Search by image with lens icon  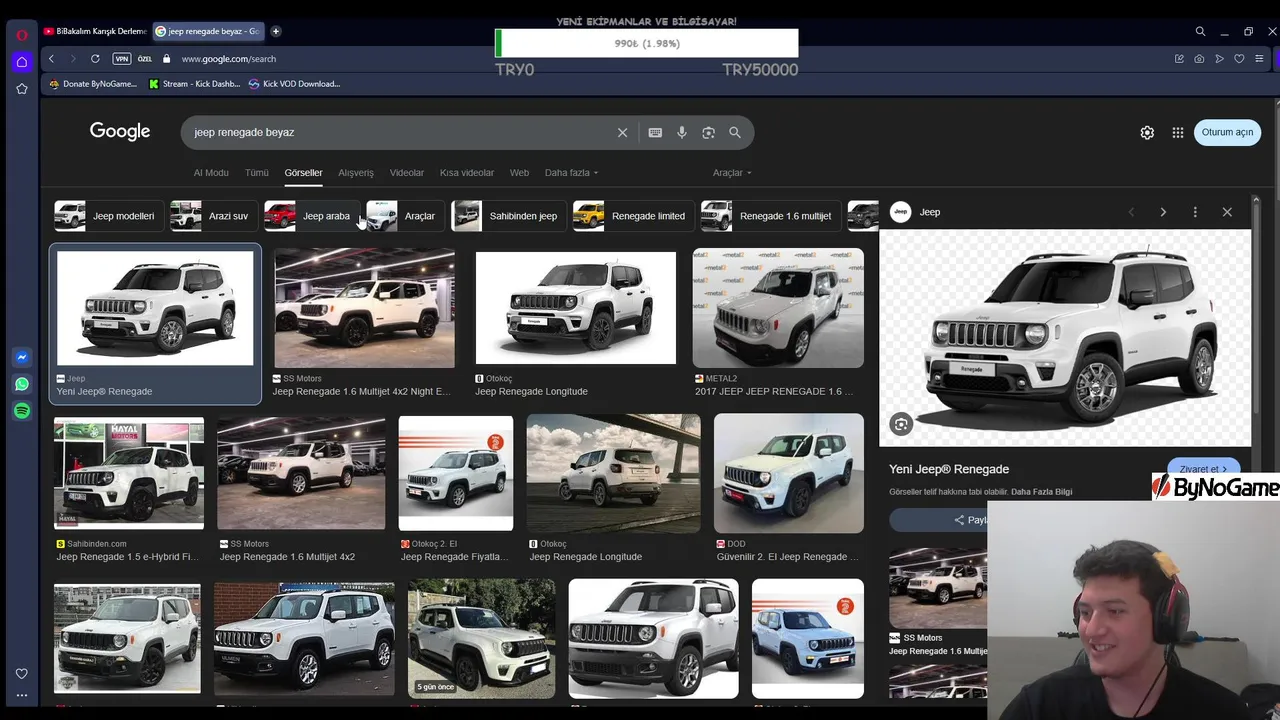708,132
